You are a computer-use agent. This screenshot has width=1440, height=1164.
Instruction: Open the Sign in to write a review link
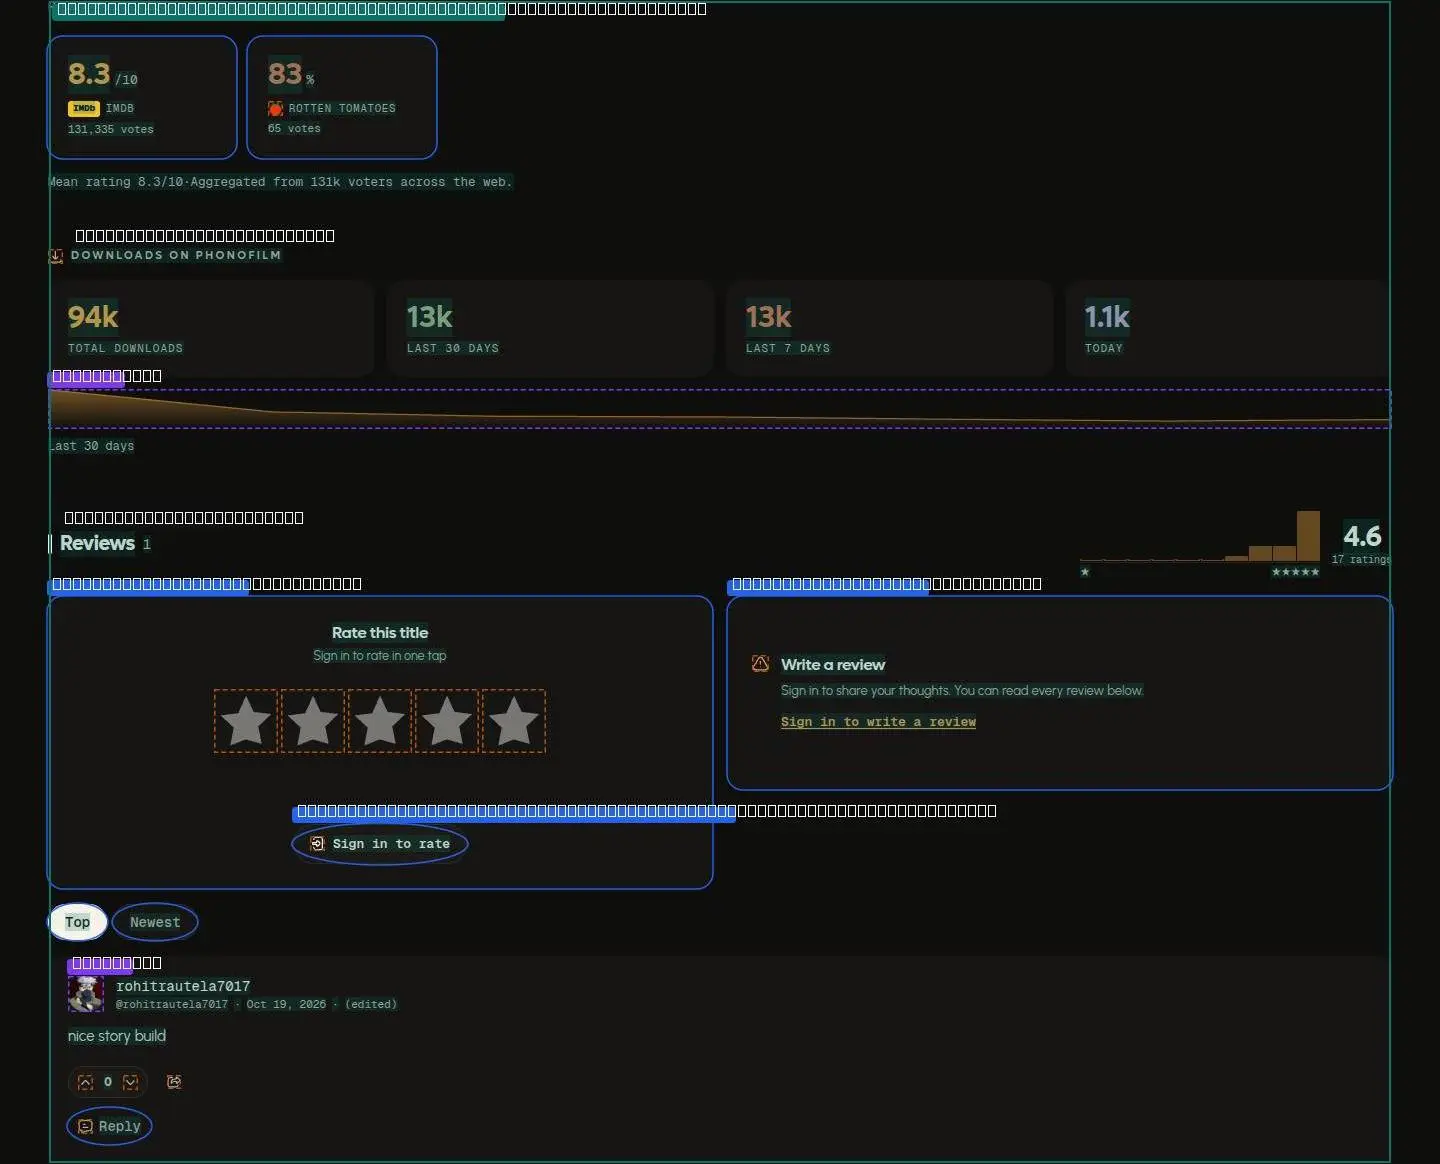tap(878, 722)
